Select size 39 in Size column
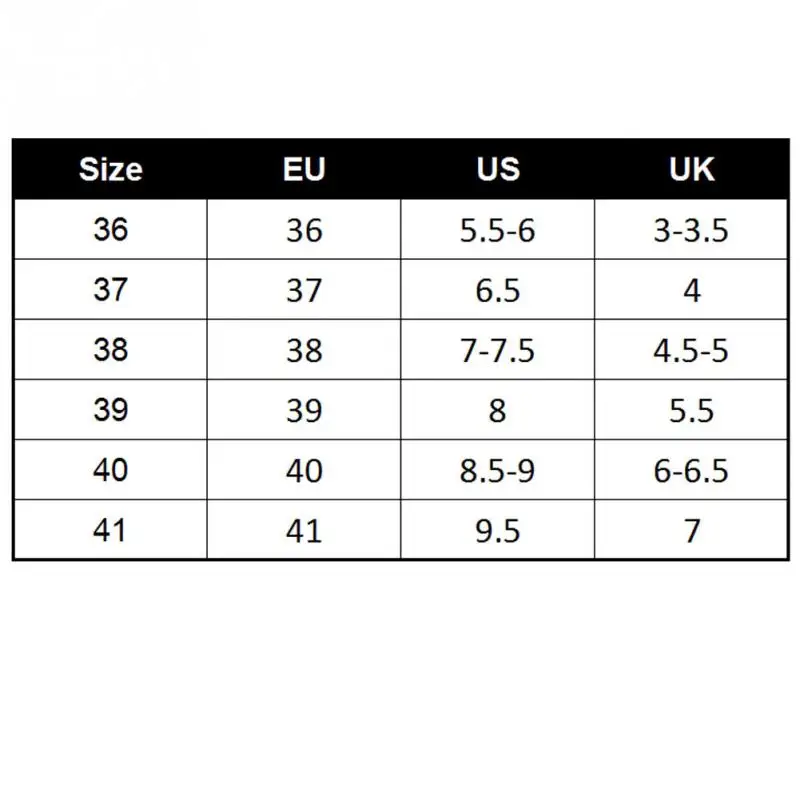Viewport: 800px width, 800px height. tap(111, 410)
